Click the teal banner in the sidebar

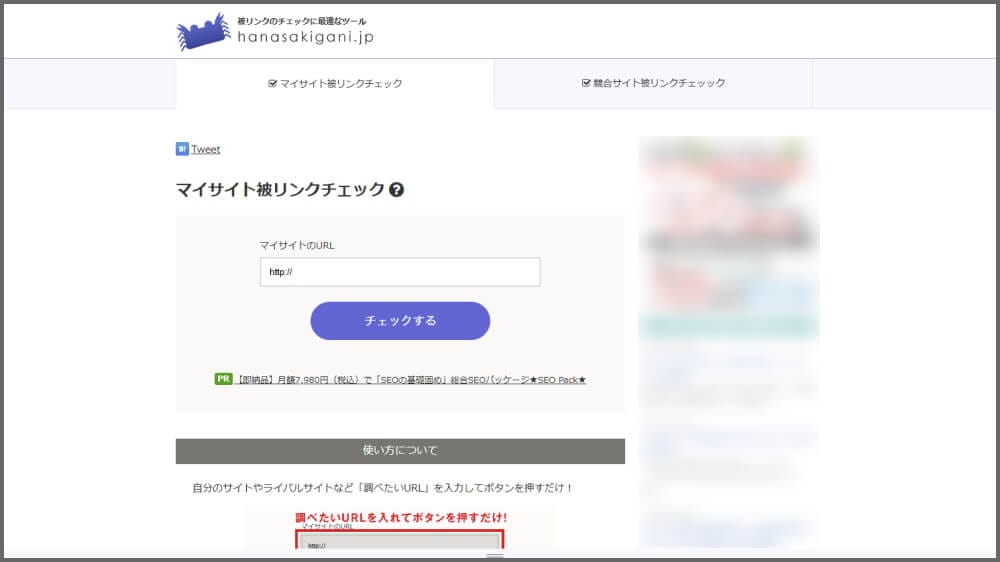pos(728,326)
